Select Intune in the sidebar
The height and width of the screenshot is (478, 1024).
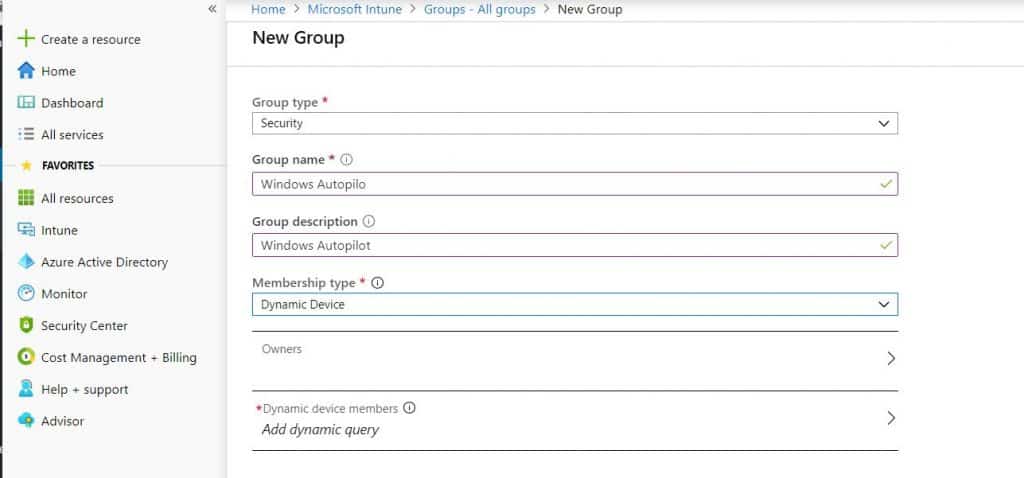coord(59,231)
